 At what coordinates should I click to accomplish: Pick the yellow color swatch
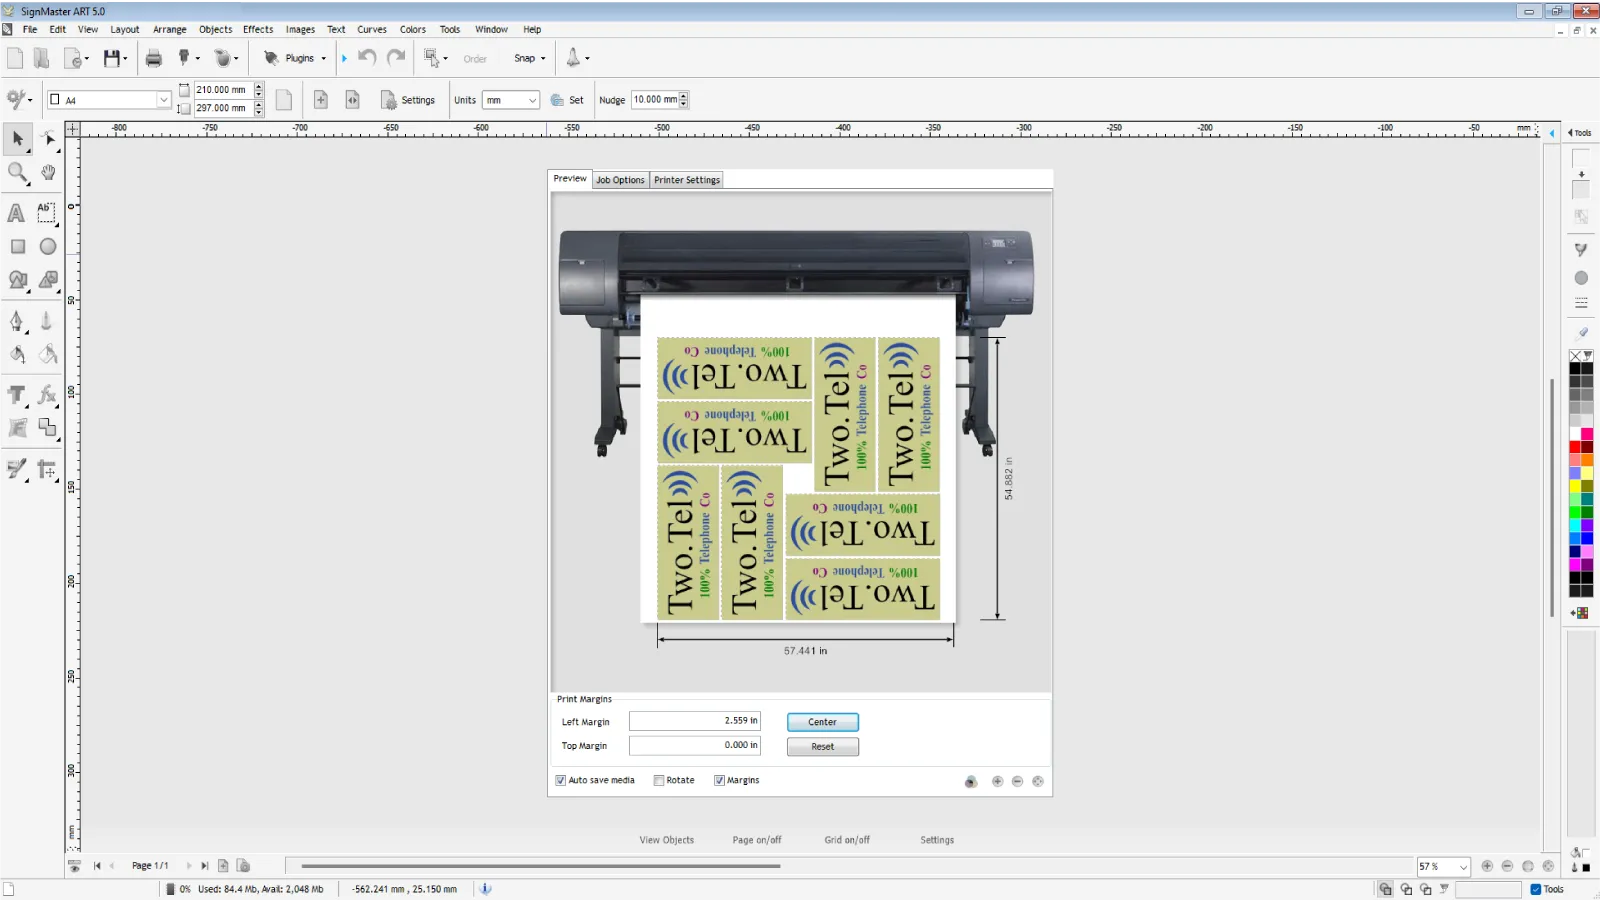[x=1575, y=485]
